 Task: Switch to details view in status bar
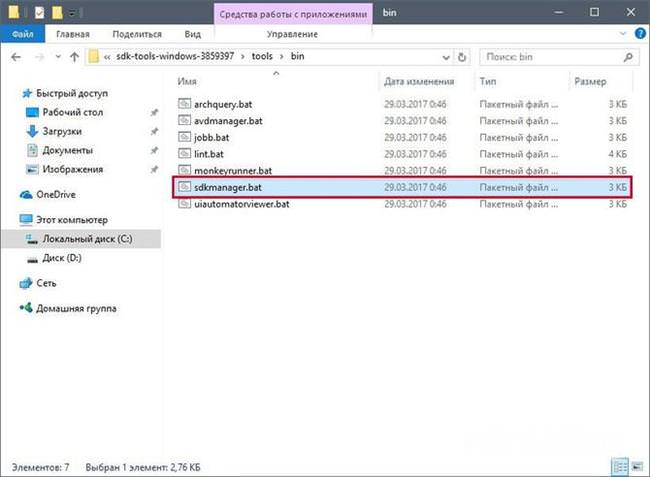[620, 467]
